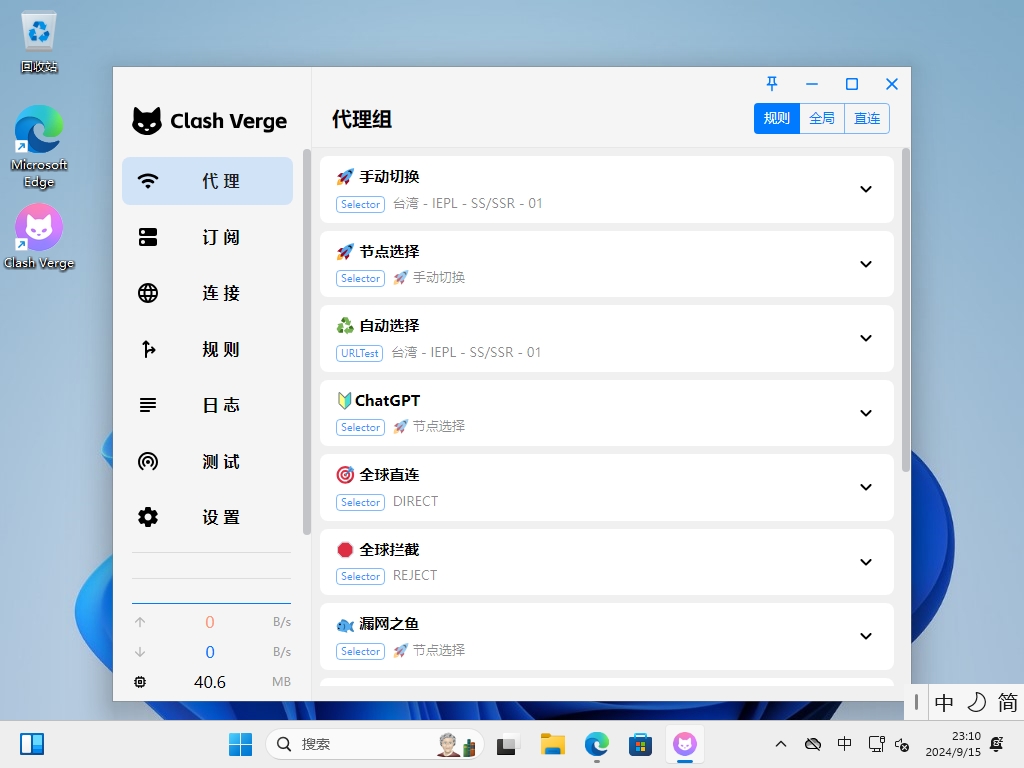The image size is (1024, 768).
Task: Open the Clash Verge taskbar icon
Action: 685,744
